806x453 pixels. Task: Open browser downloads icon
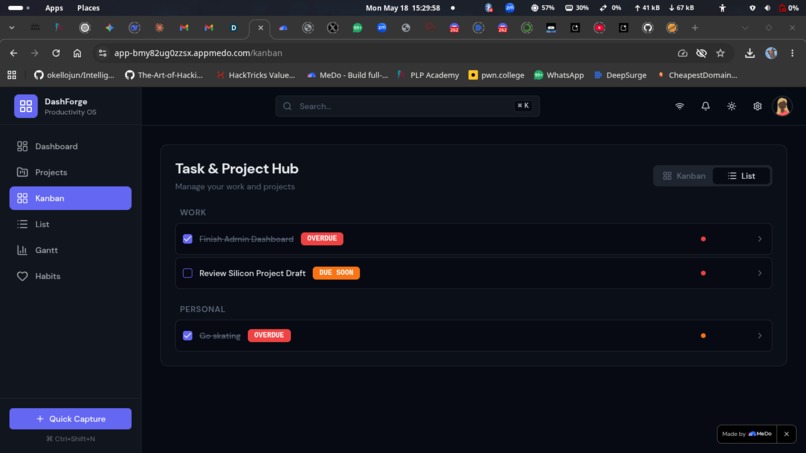tap(749, 53)
